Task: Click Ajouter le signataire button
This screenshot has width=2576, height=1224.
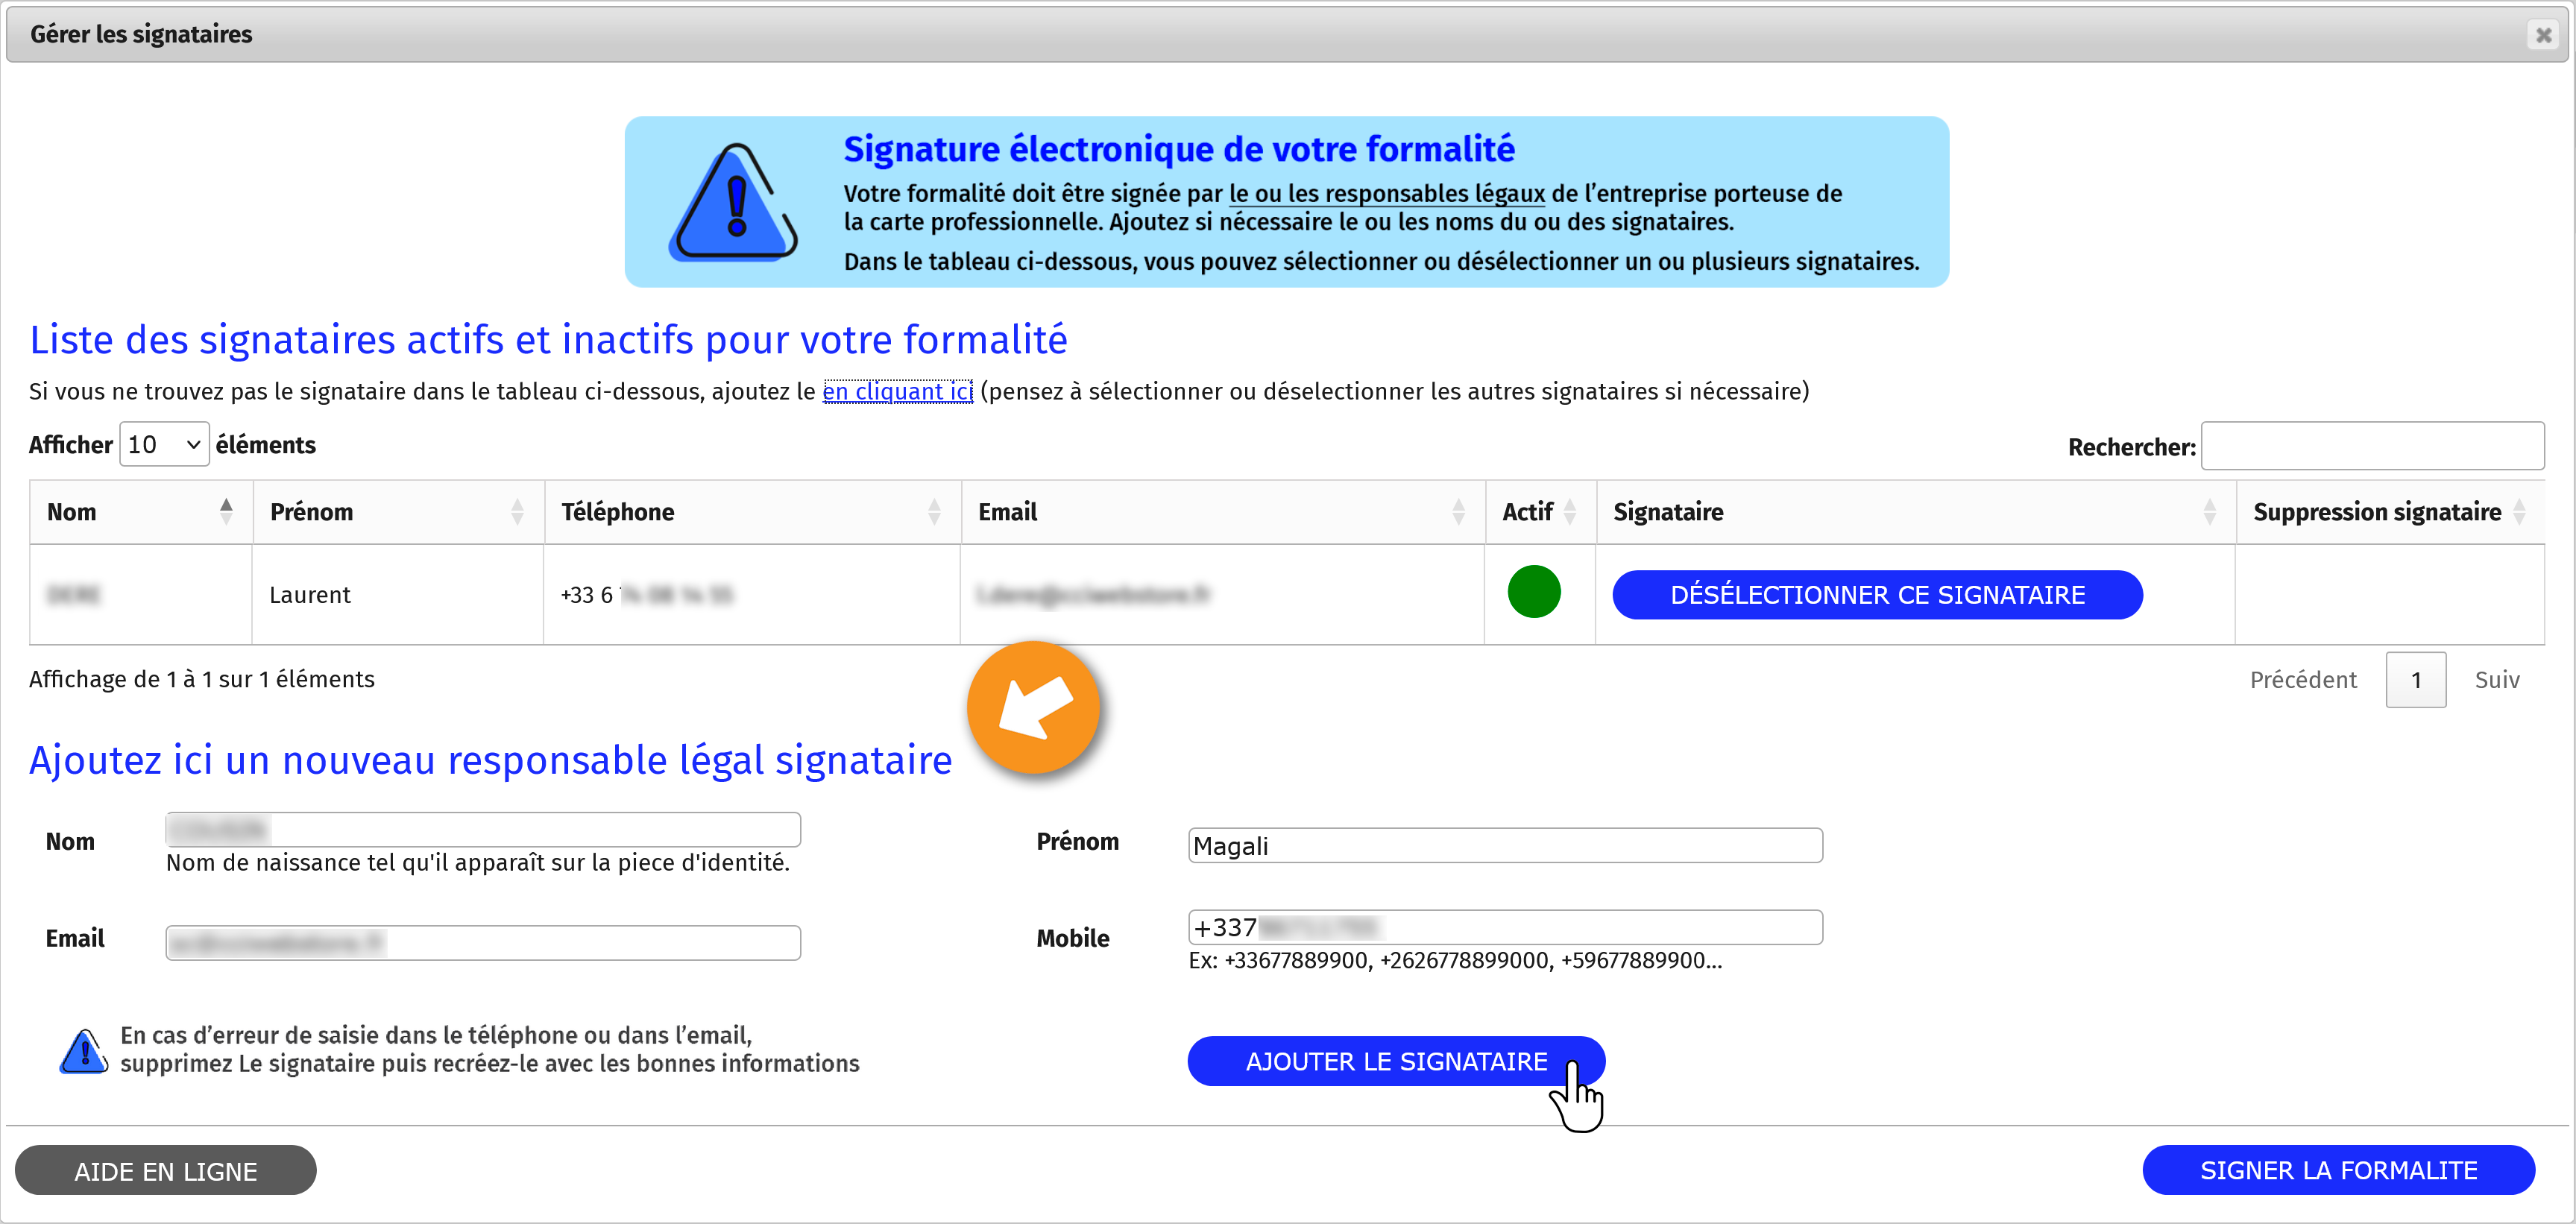Action: pos(1396,1061)
